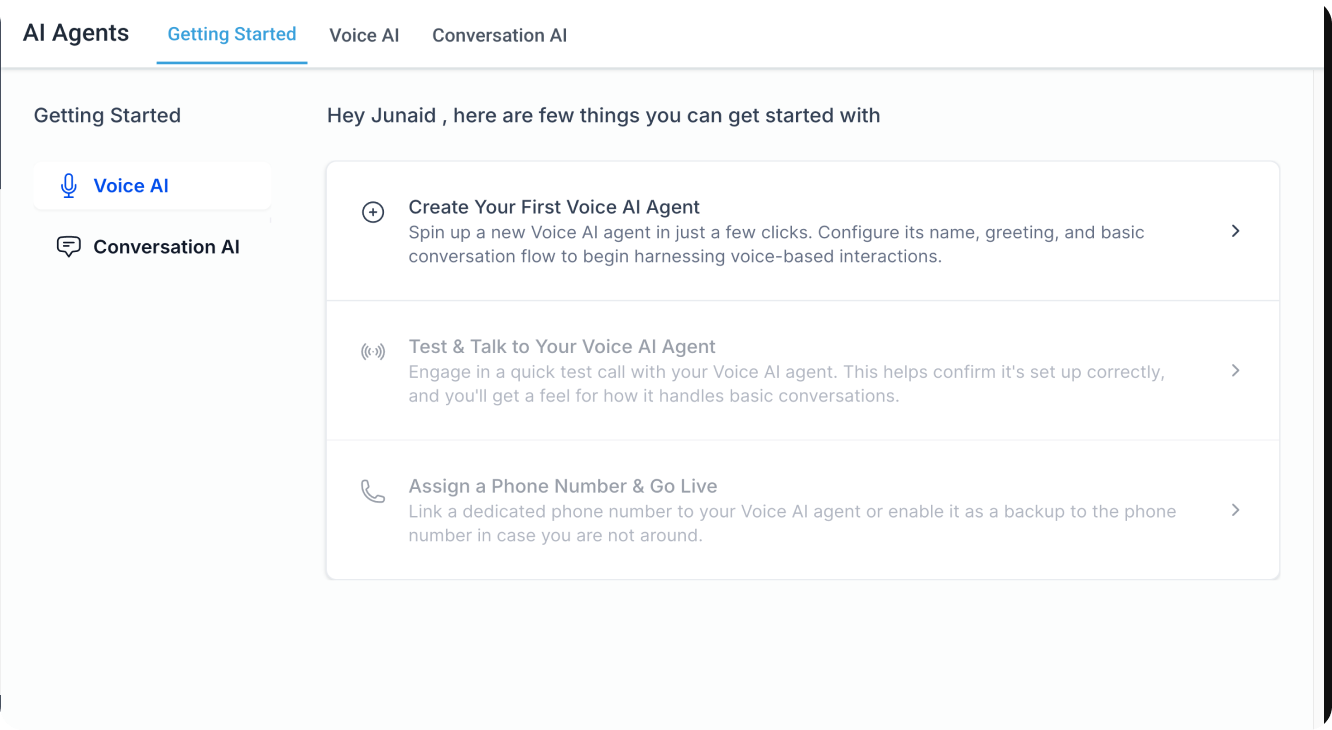Click the AI Agents page title
This screenshot has height=730, width=1332.
(x=76, y=33)
